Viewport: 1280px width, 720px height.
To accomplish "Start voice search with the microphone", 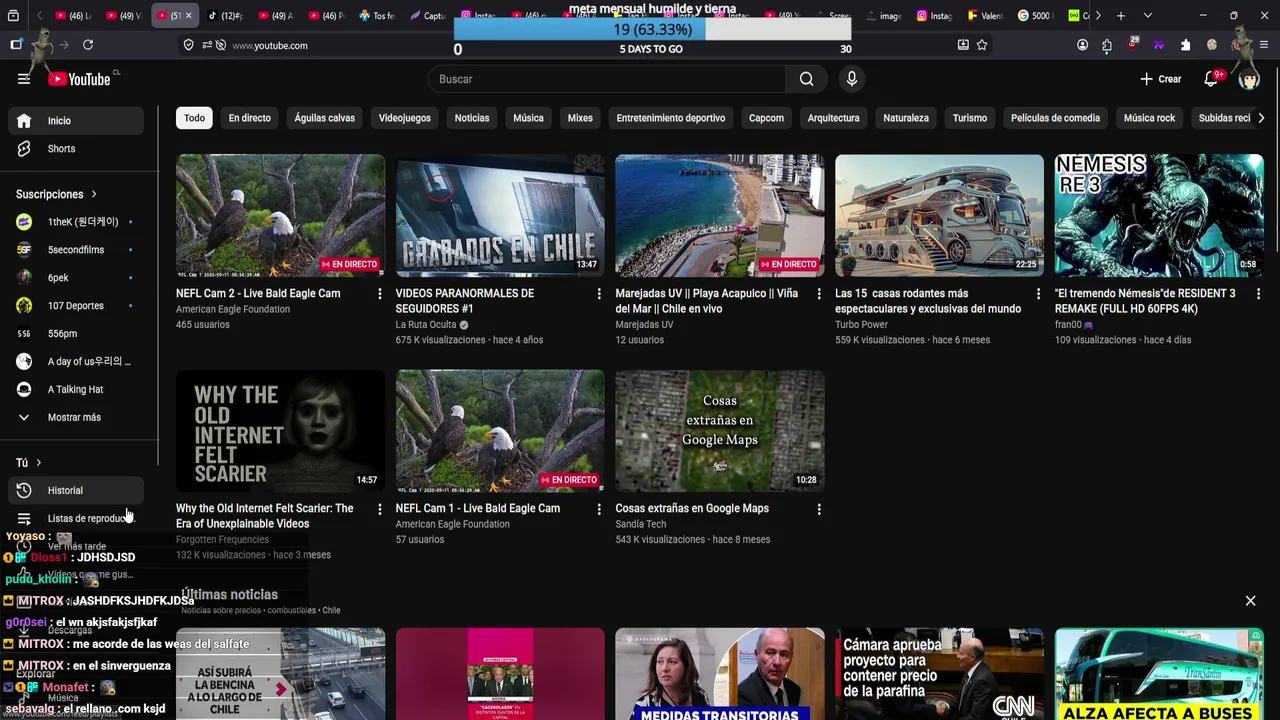I will [851, 79].
